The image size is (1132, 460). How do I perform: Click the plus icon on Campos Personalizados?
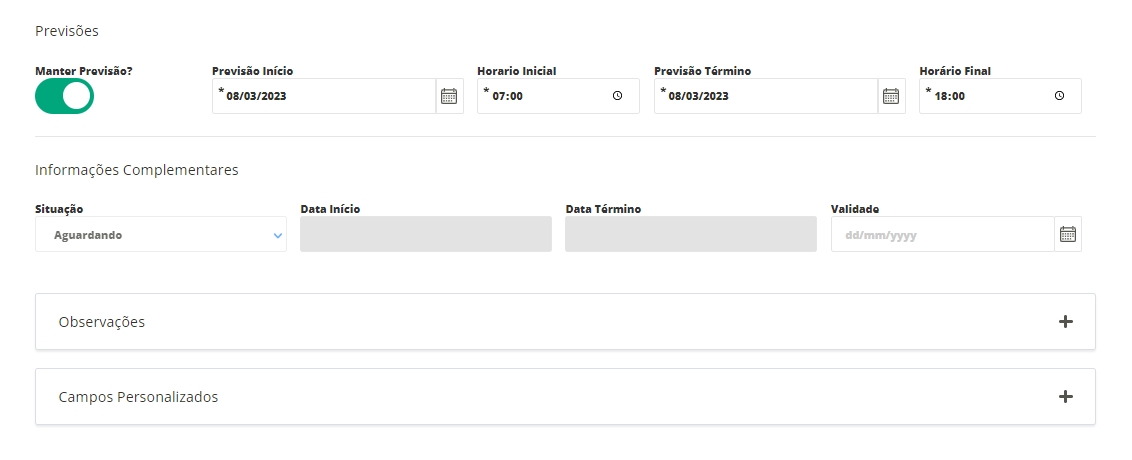[1066, 397]
